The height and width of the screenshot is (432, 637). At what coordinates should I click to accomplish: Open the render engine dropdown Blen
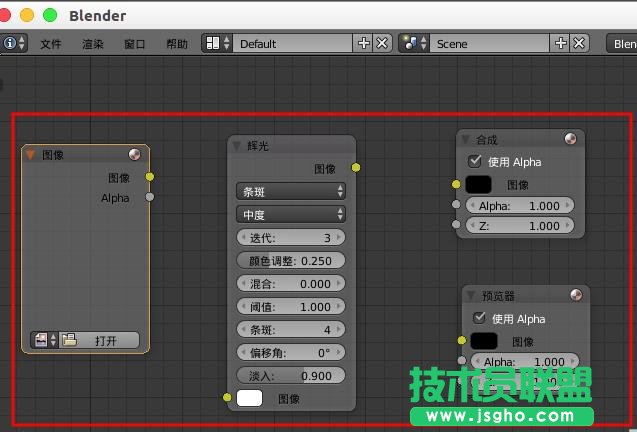622,43
